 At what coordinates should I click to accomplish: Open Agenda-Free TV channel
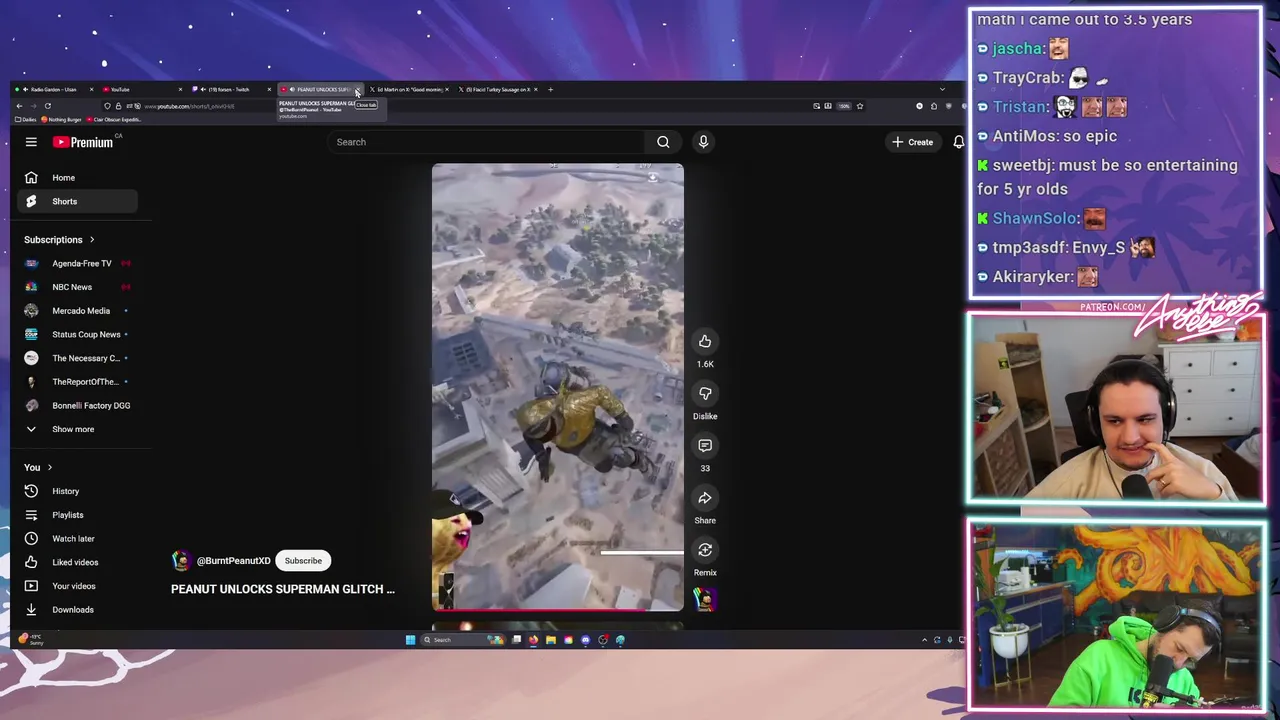point(78,263)
